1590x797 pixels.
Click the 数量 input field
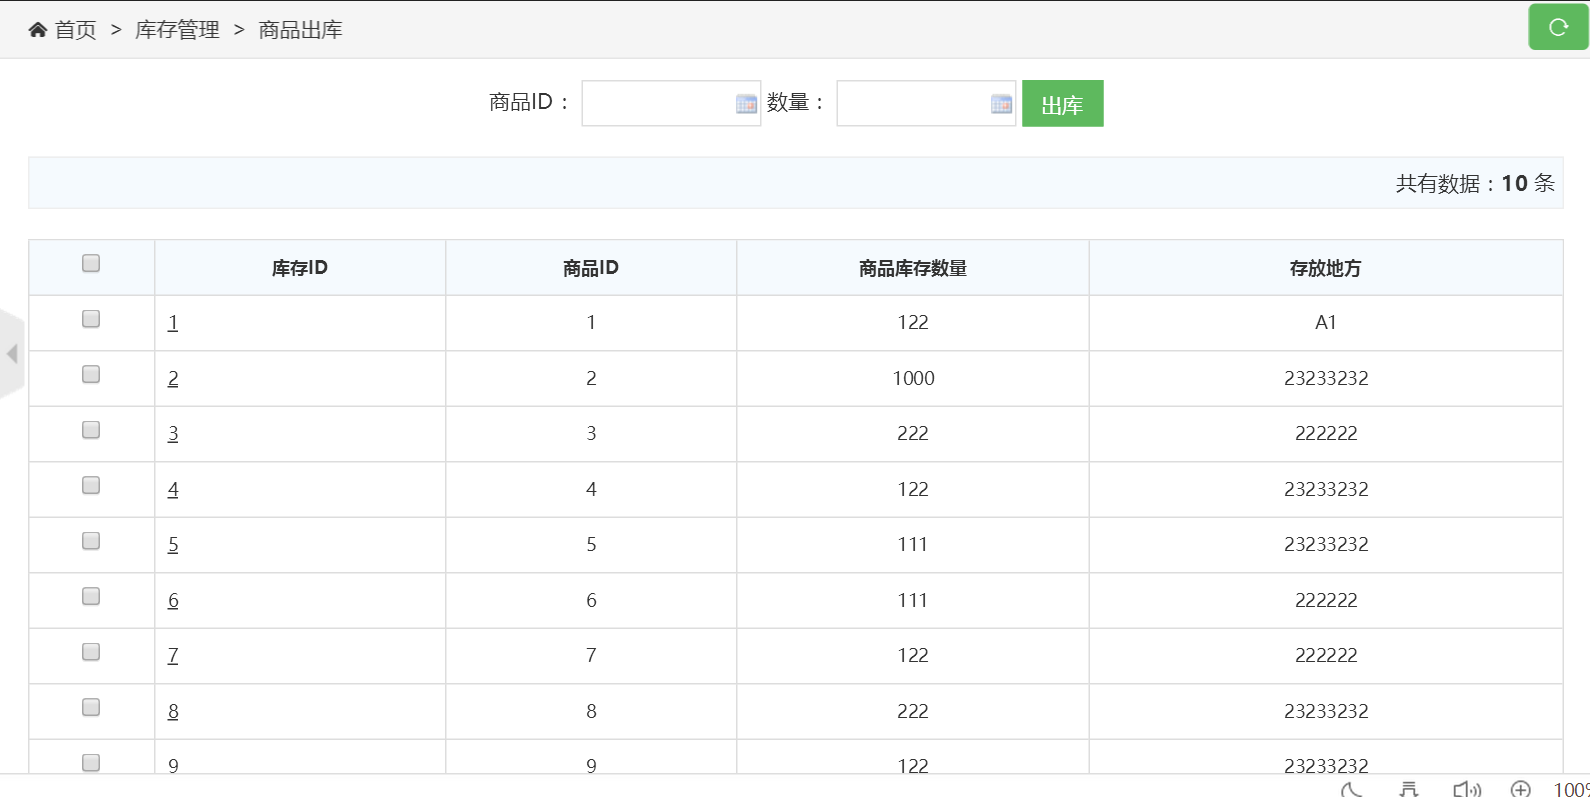pyautogui.click(x=912, y=104)
